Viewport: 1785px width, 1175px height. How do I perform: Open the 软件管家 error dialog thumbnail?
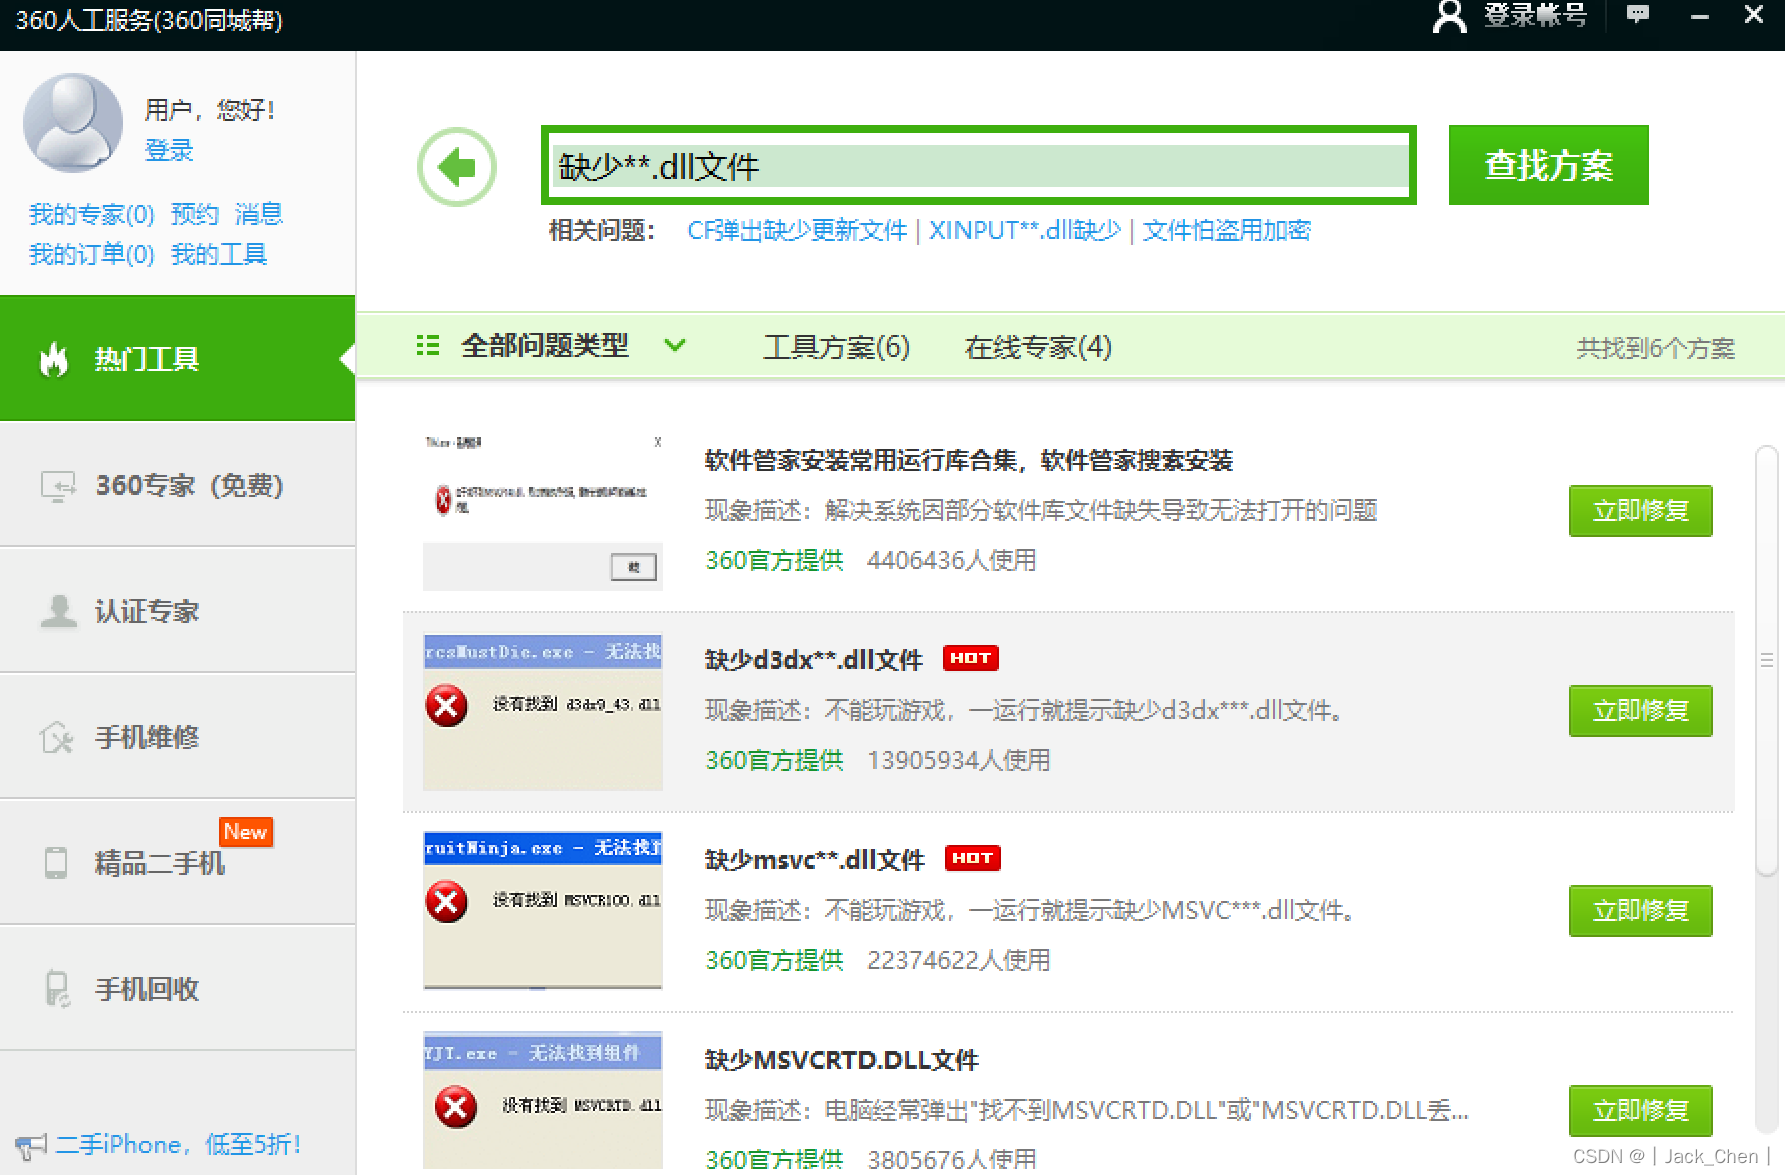click(543, 511)
